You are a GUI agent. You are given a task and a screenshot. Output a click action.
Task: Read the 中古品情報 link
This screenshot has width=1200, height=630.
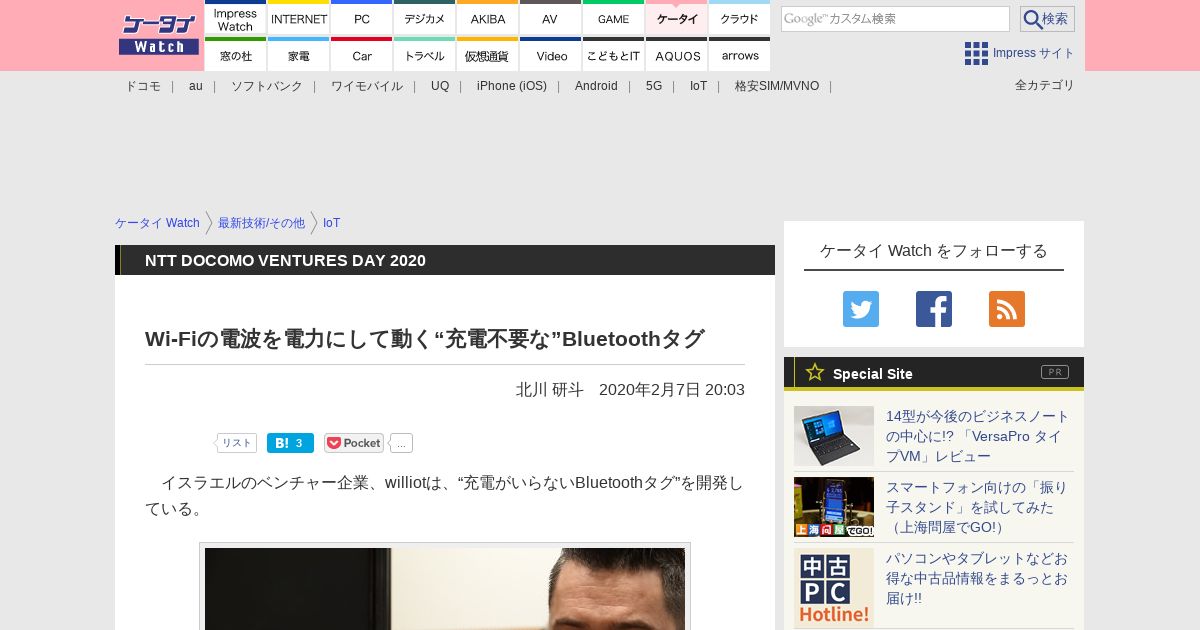(977, 578)
